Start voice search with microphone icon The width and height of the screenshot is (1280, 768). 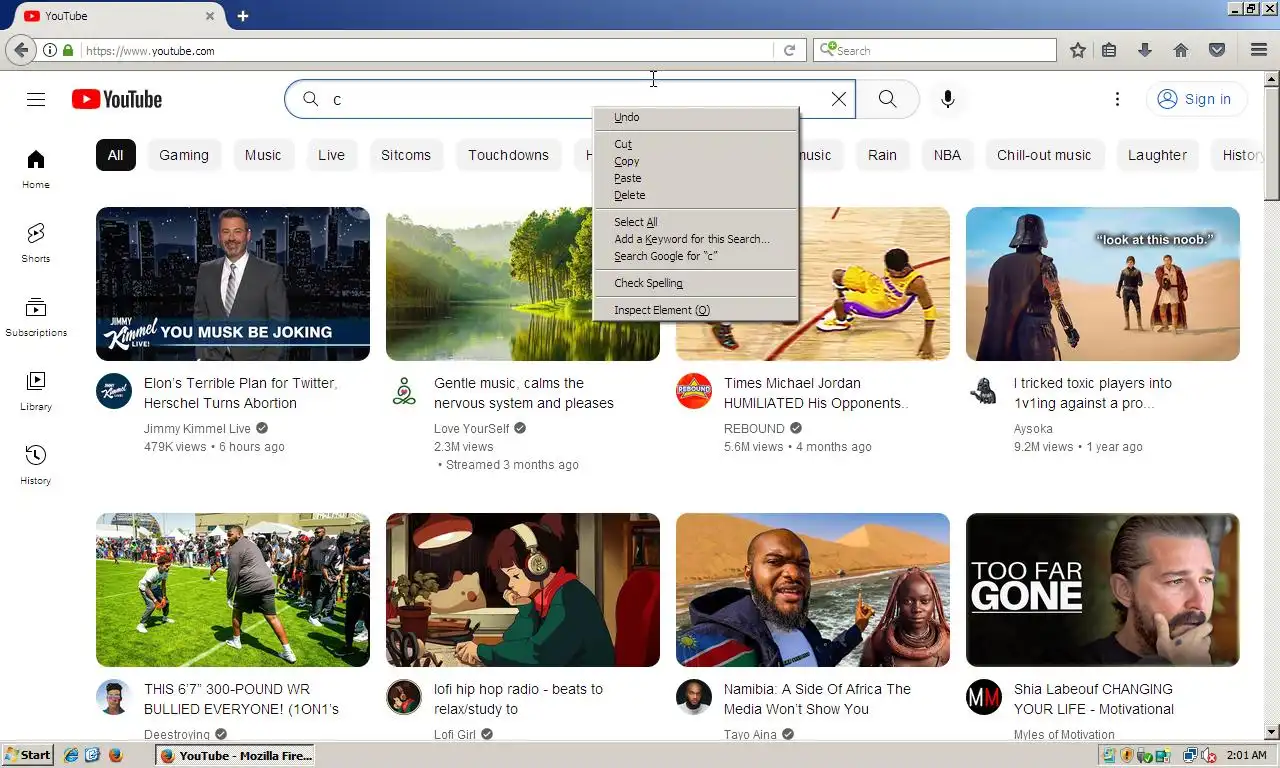(x=948, y=99)
